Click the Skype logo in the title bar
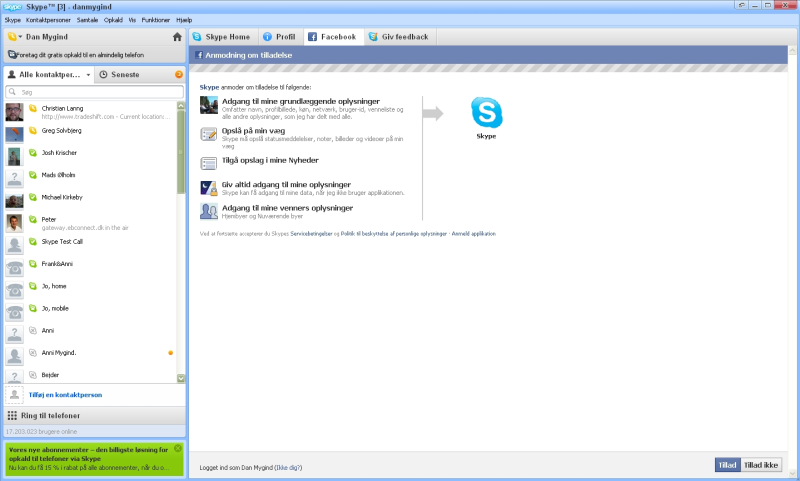Screen dimensions: 800x481 12,7
